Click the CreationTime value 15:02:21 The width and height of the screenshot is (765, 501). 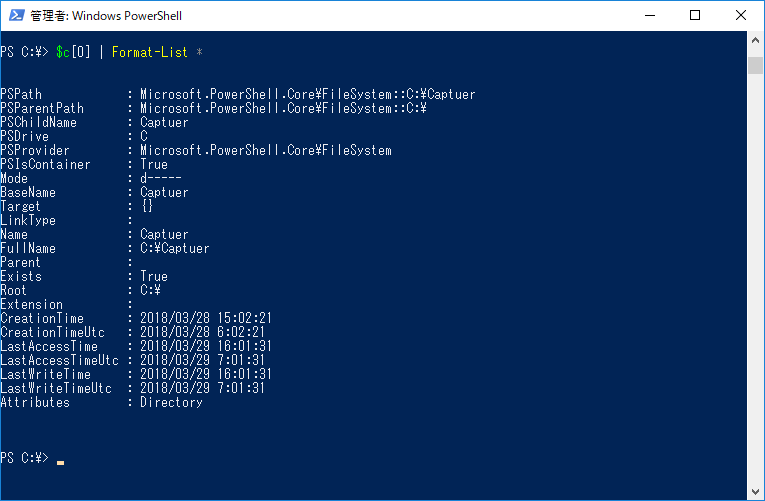(x=244, y=318)
